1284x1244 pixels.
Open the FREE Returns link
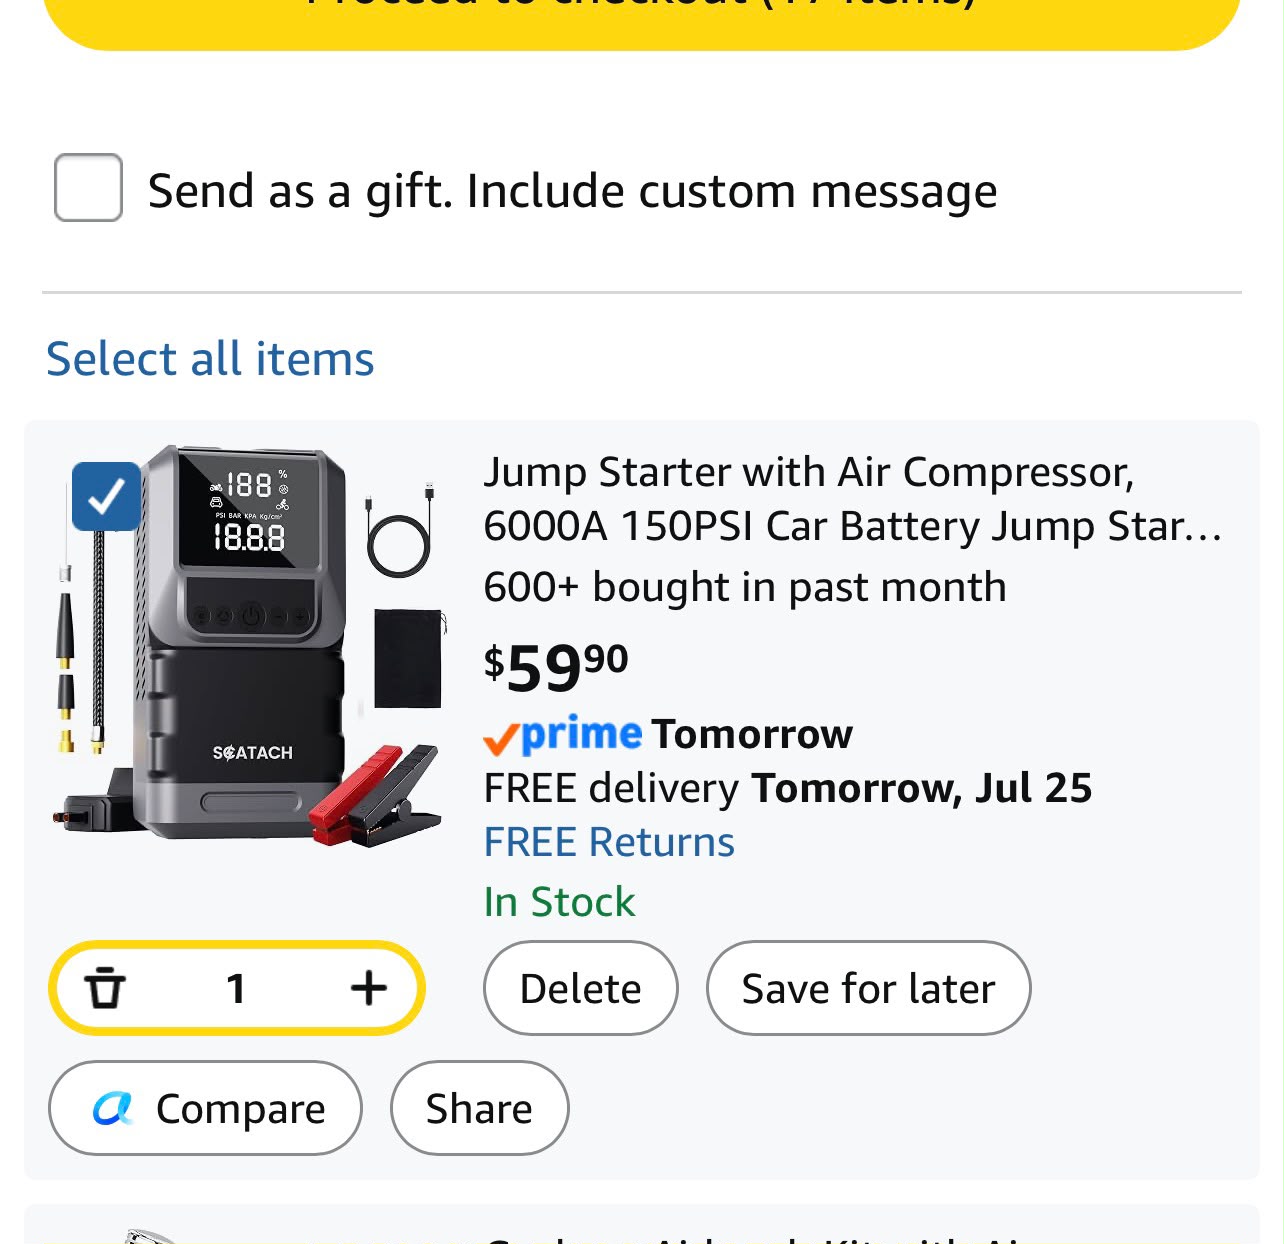point(609,842)
